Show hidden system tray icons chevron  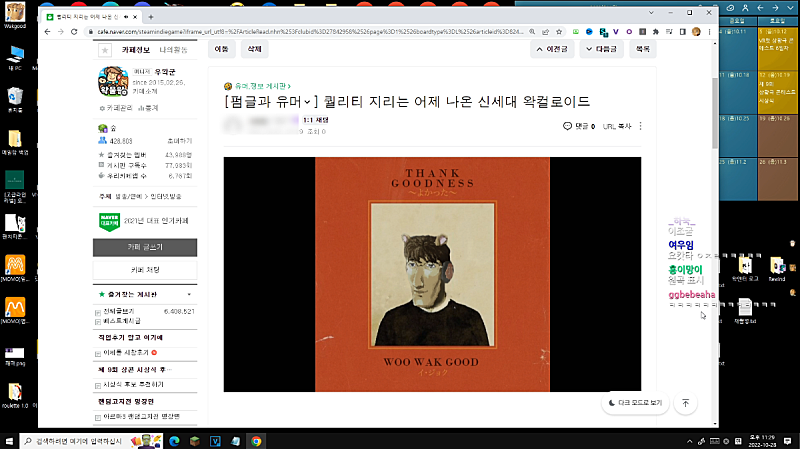tap(689, 441)
